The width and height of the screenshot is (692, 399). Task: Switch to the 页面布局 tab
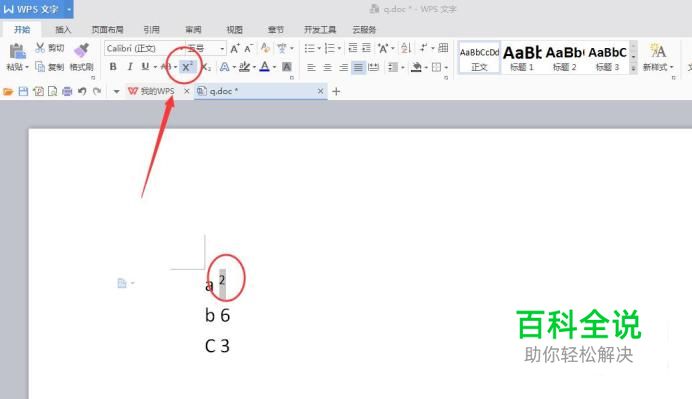click(107, 30)
